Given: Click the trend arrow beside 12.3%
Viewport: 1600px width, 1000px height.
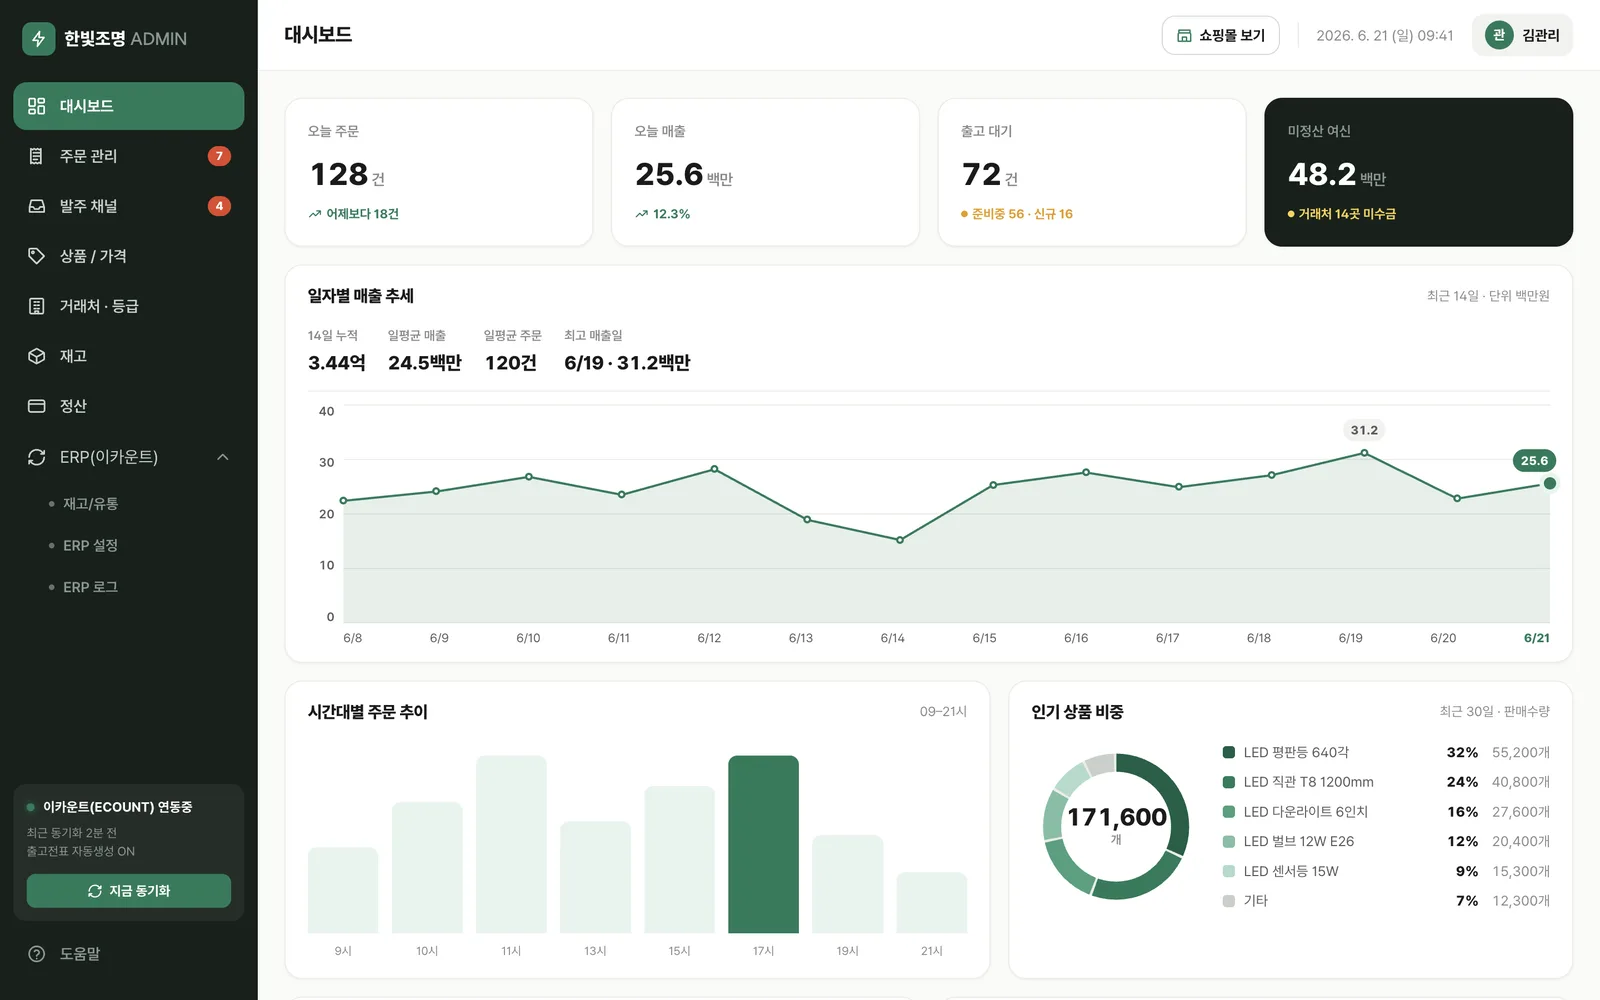Looking at the screenshot, I should [642, 214].
